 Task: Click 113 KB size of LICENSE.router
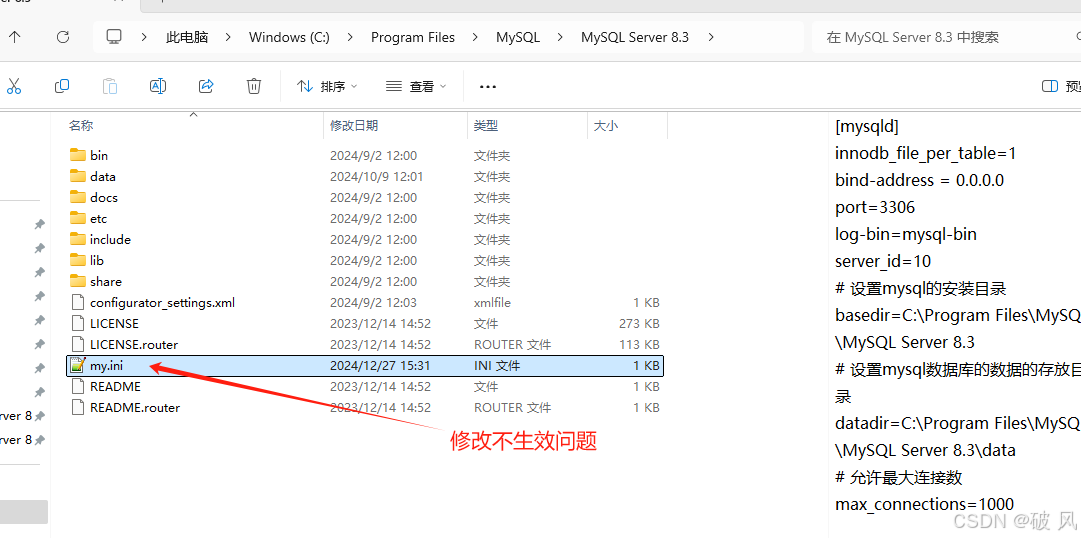(639, 344)
